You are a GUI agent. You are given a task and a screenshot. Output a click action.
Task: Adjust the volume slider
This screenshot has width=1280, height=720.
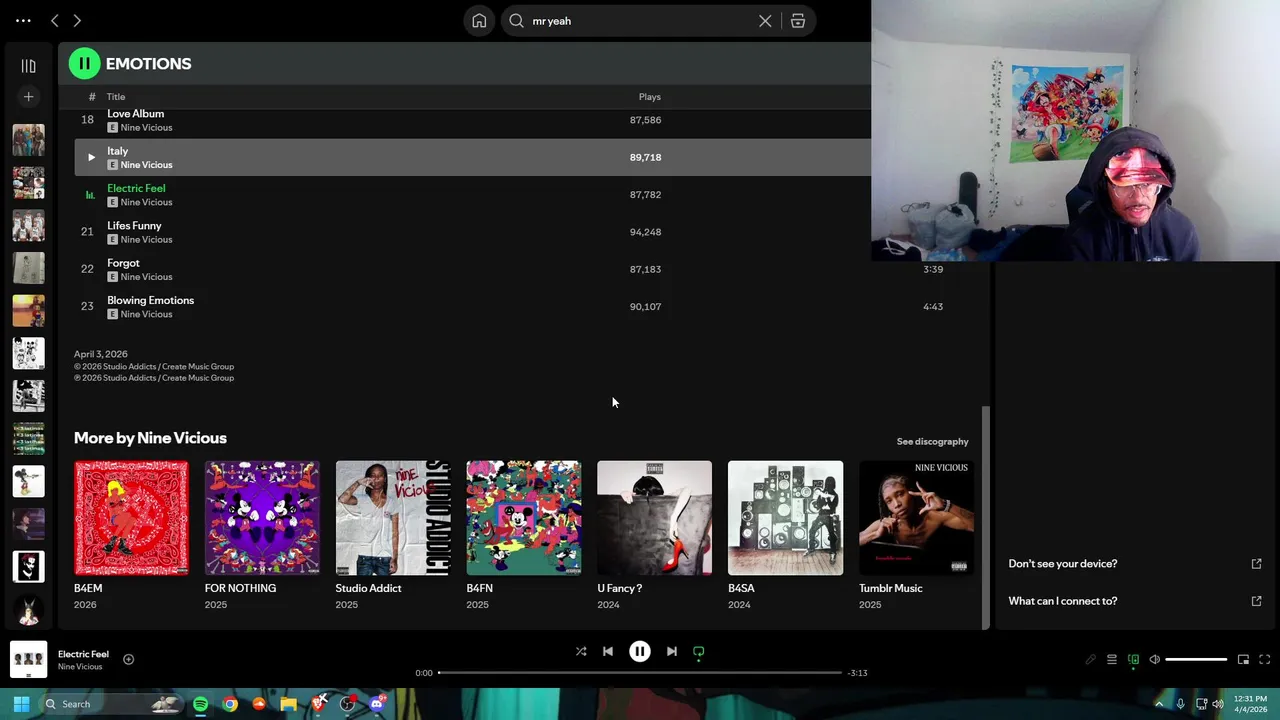1196,660
